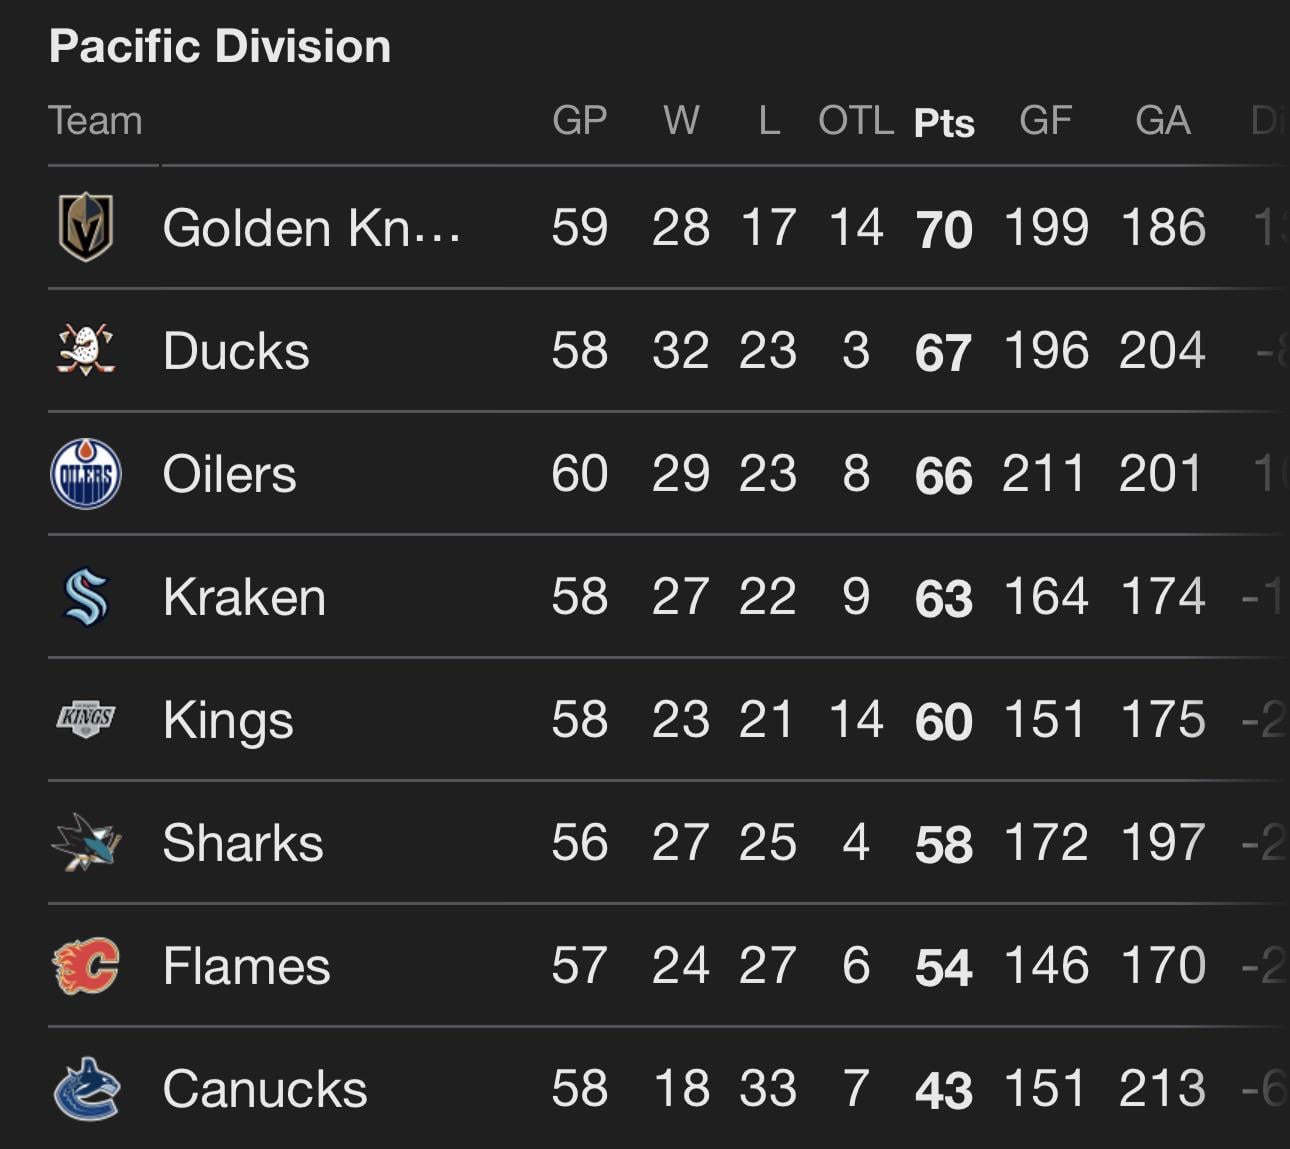This screenshot has width=1290, height=1149.
Task: Open the Canucks team logo
Action: [x=85, y=1089]
